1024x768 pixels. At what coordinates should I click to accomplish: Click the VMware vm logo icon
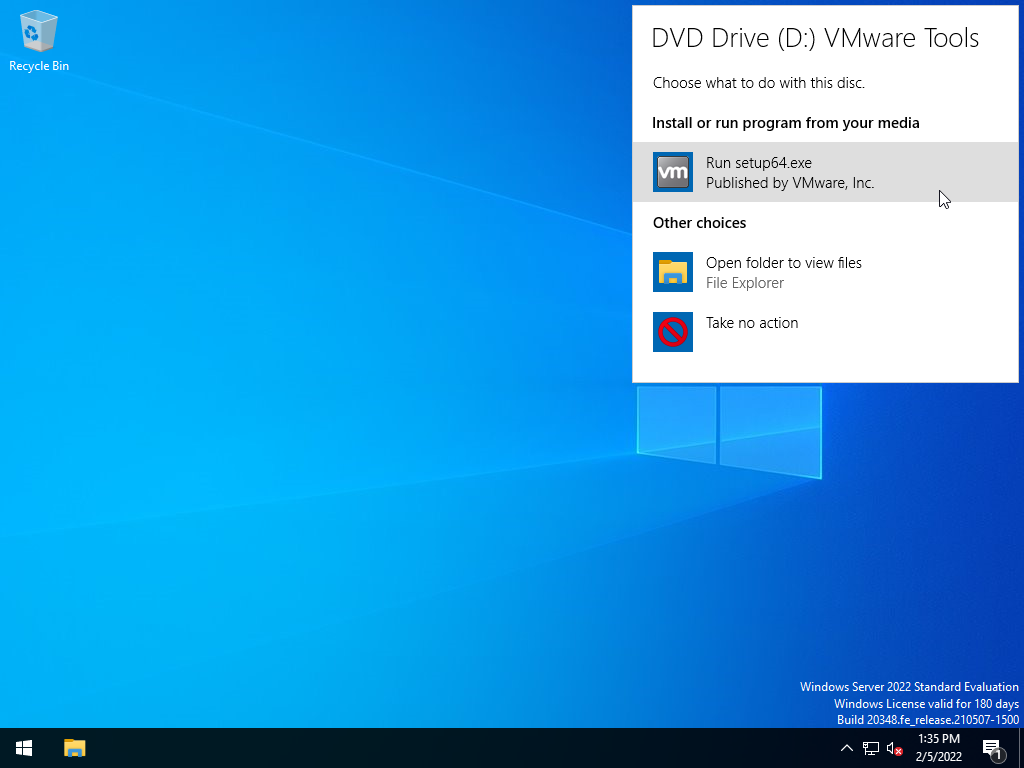tap(673, 172)
